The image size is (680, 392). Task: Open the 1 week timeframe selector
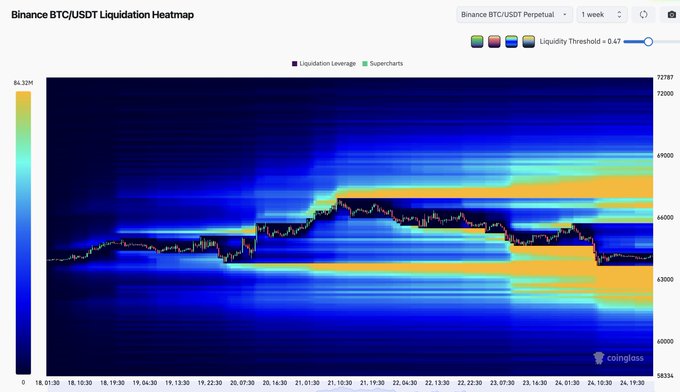click(602, 14)
